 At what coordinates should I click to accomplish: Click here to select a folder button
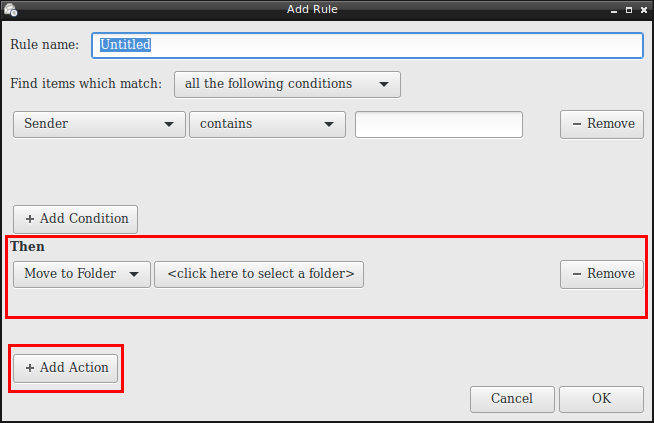[259, 274]
